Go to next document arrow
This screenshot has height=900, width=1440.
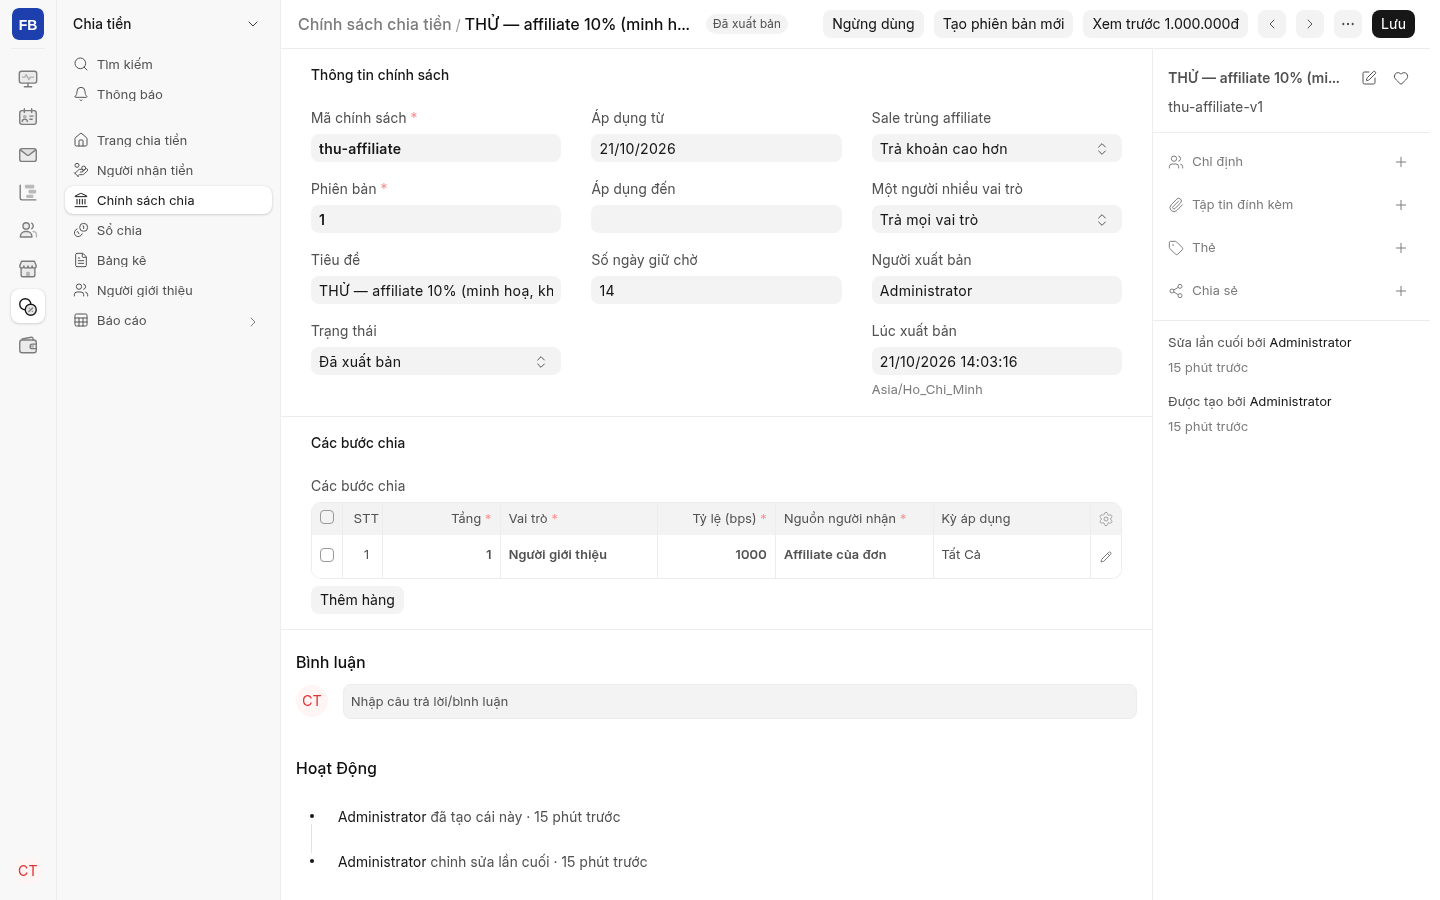(1310, 24)
